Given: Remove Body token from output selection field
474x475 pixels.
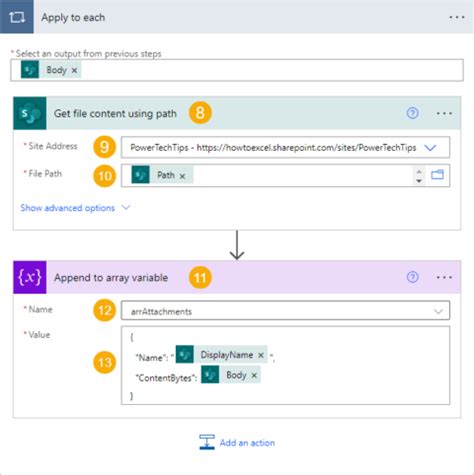Looking at the screenshot, I should pos(74,70).
